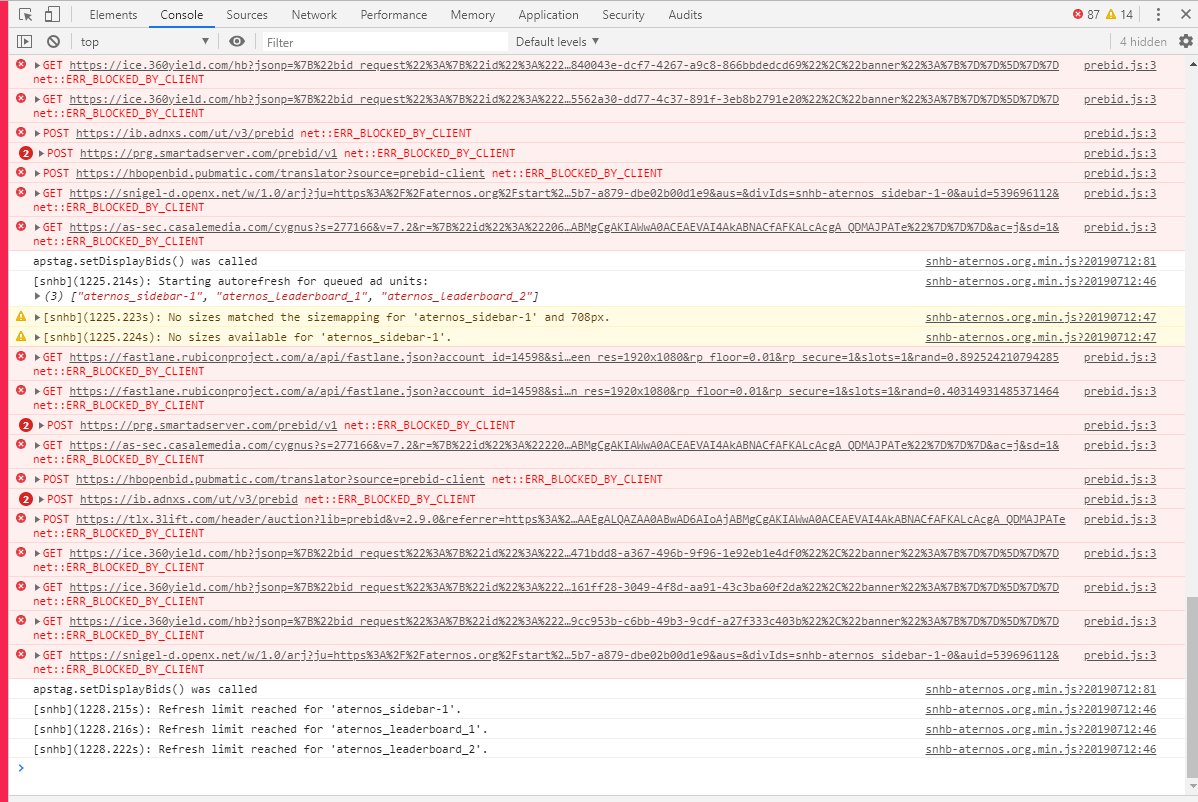Click the red error icon on the 3lift POST row

pyautogui.click(x=21, y=519)
